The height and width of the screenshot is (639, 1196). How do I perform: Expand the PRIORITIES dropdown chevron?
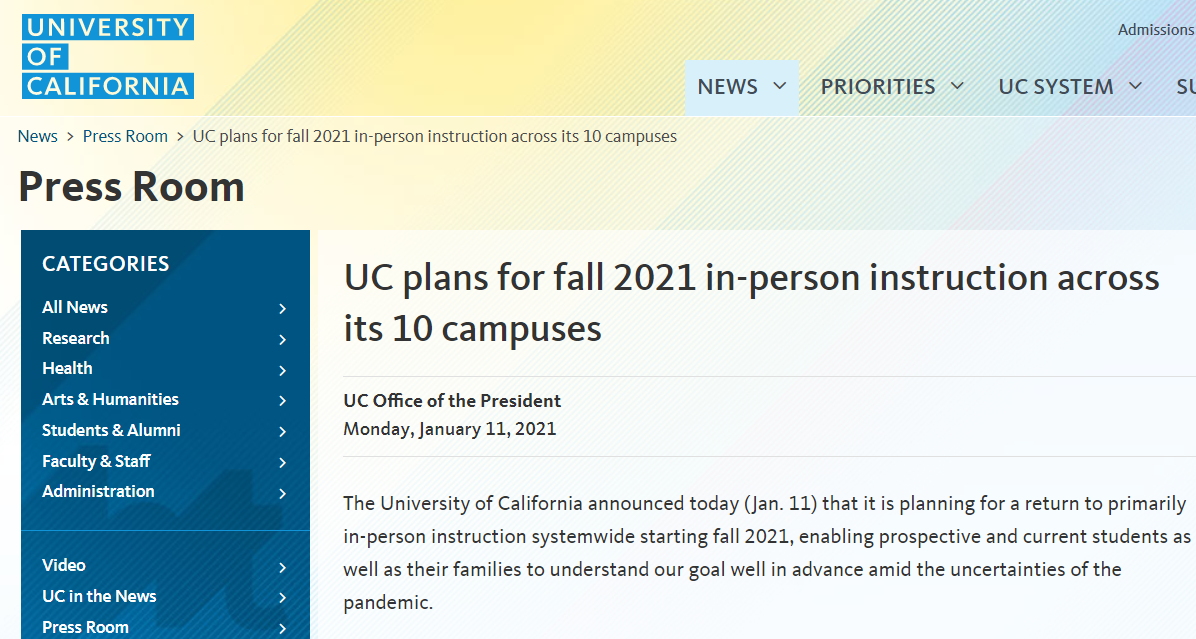(x=957, y=86)
